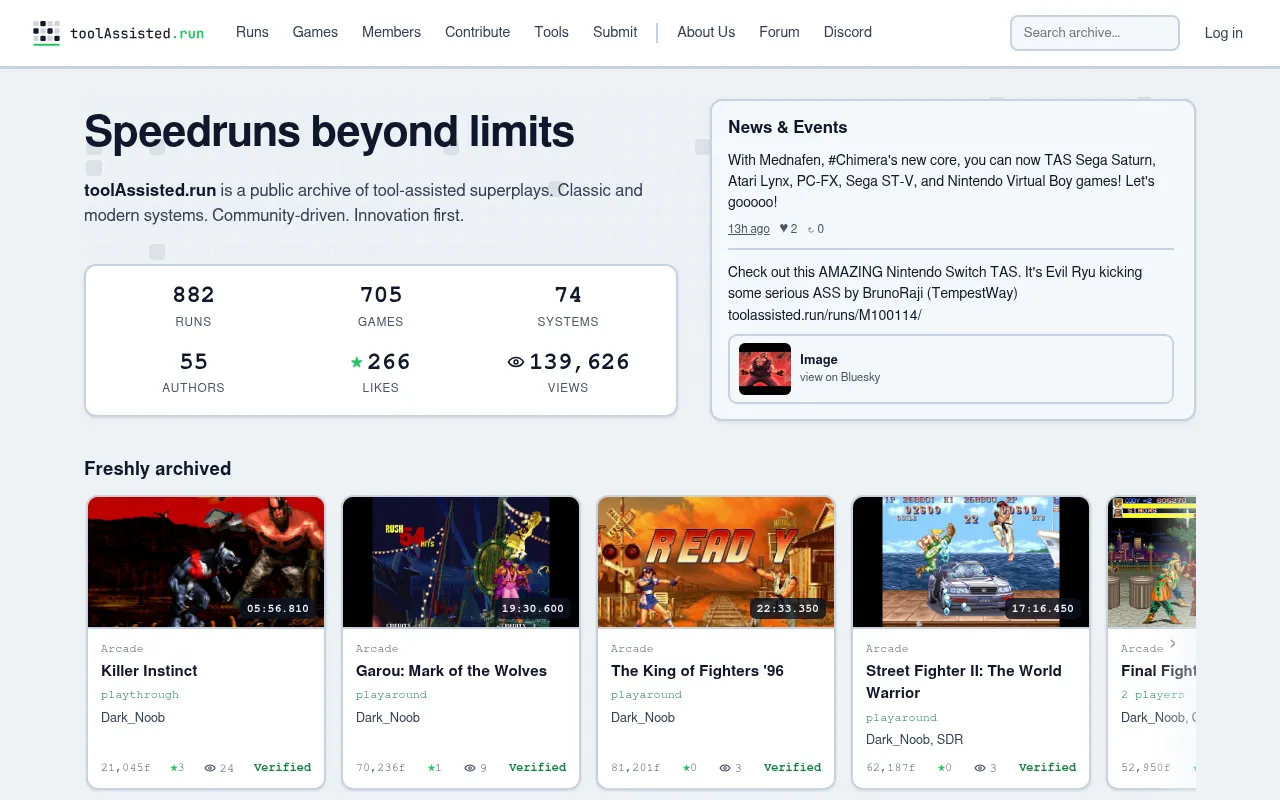Open the Tools nav item
The image size is (1280, 800).
(x=551, y=32)
